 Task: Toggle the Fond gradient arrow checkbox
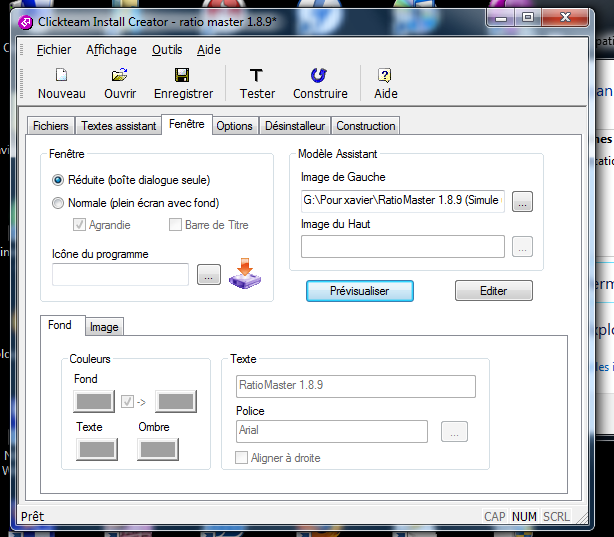127,401
